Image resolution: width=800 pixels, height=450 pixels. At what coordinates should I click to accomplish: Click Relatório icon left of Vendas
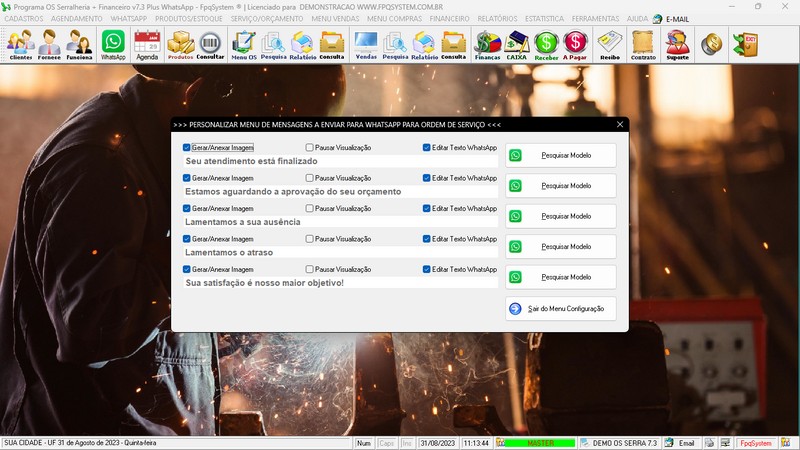(x=303, y=45)
